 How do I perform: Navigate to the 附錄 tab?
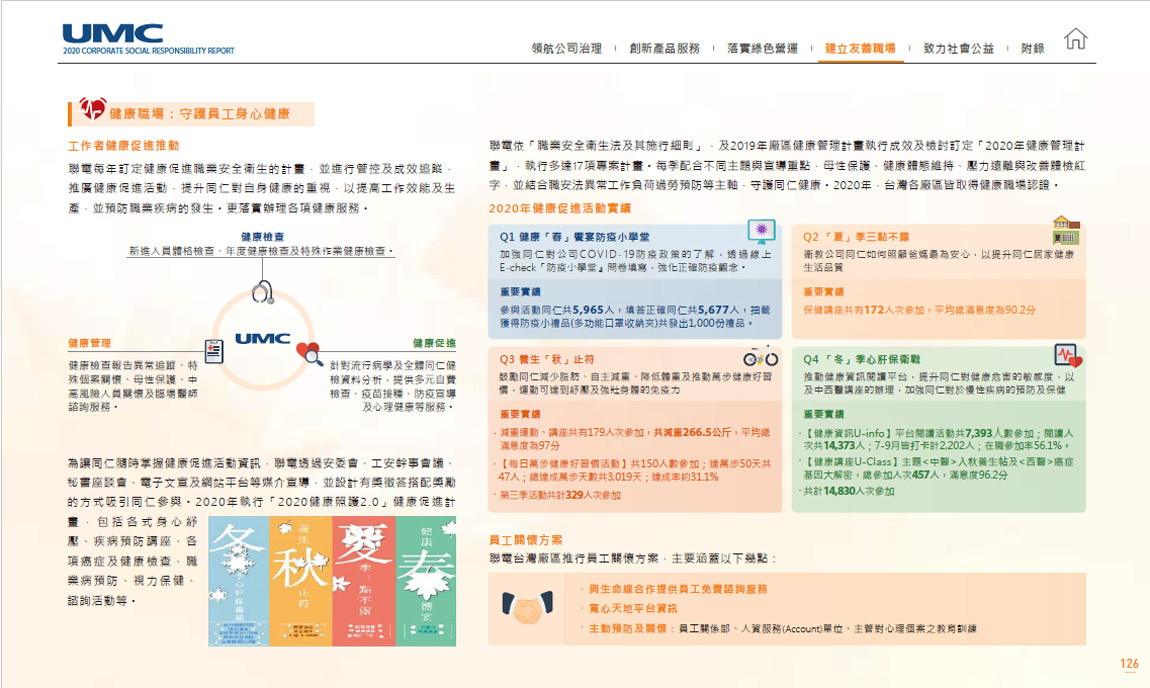click(x=1033, y=48)
